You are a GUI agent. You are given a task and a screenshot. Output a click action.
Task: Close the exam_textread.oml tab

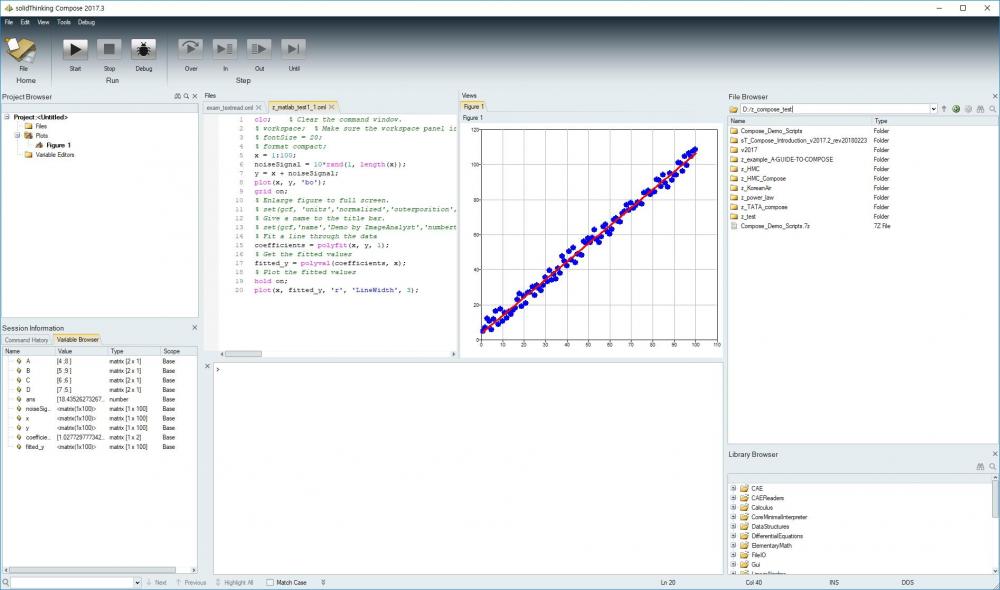point(258,107)
